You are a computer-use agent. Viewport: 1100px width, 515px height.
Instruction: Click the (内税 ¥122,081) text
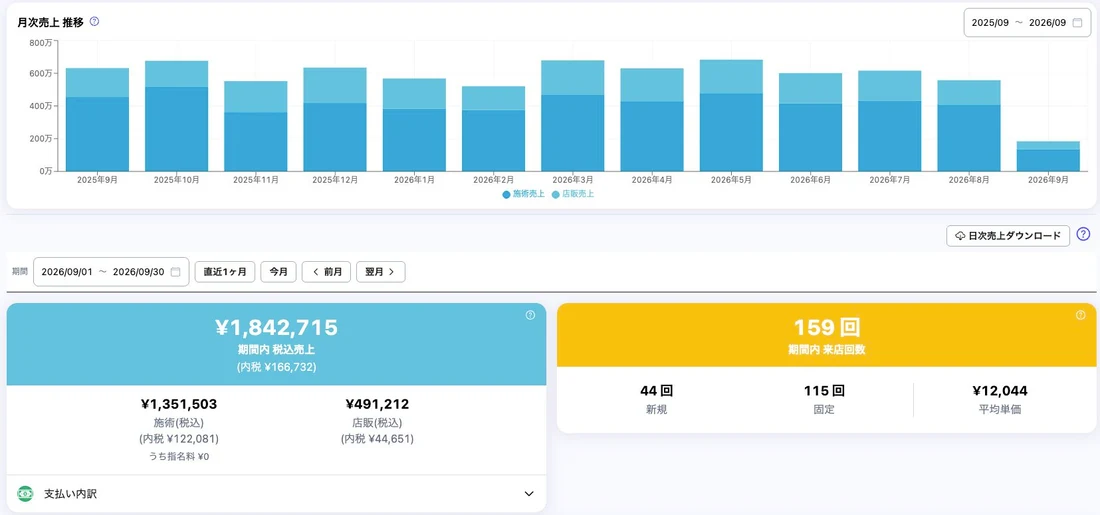(179, 439)
